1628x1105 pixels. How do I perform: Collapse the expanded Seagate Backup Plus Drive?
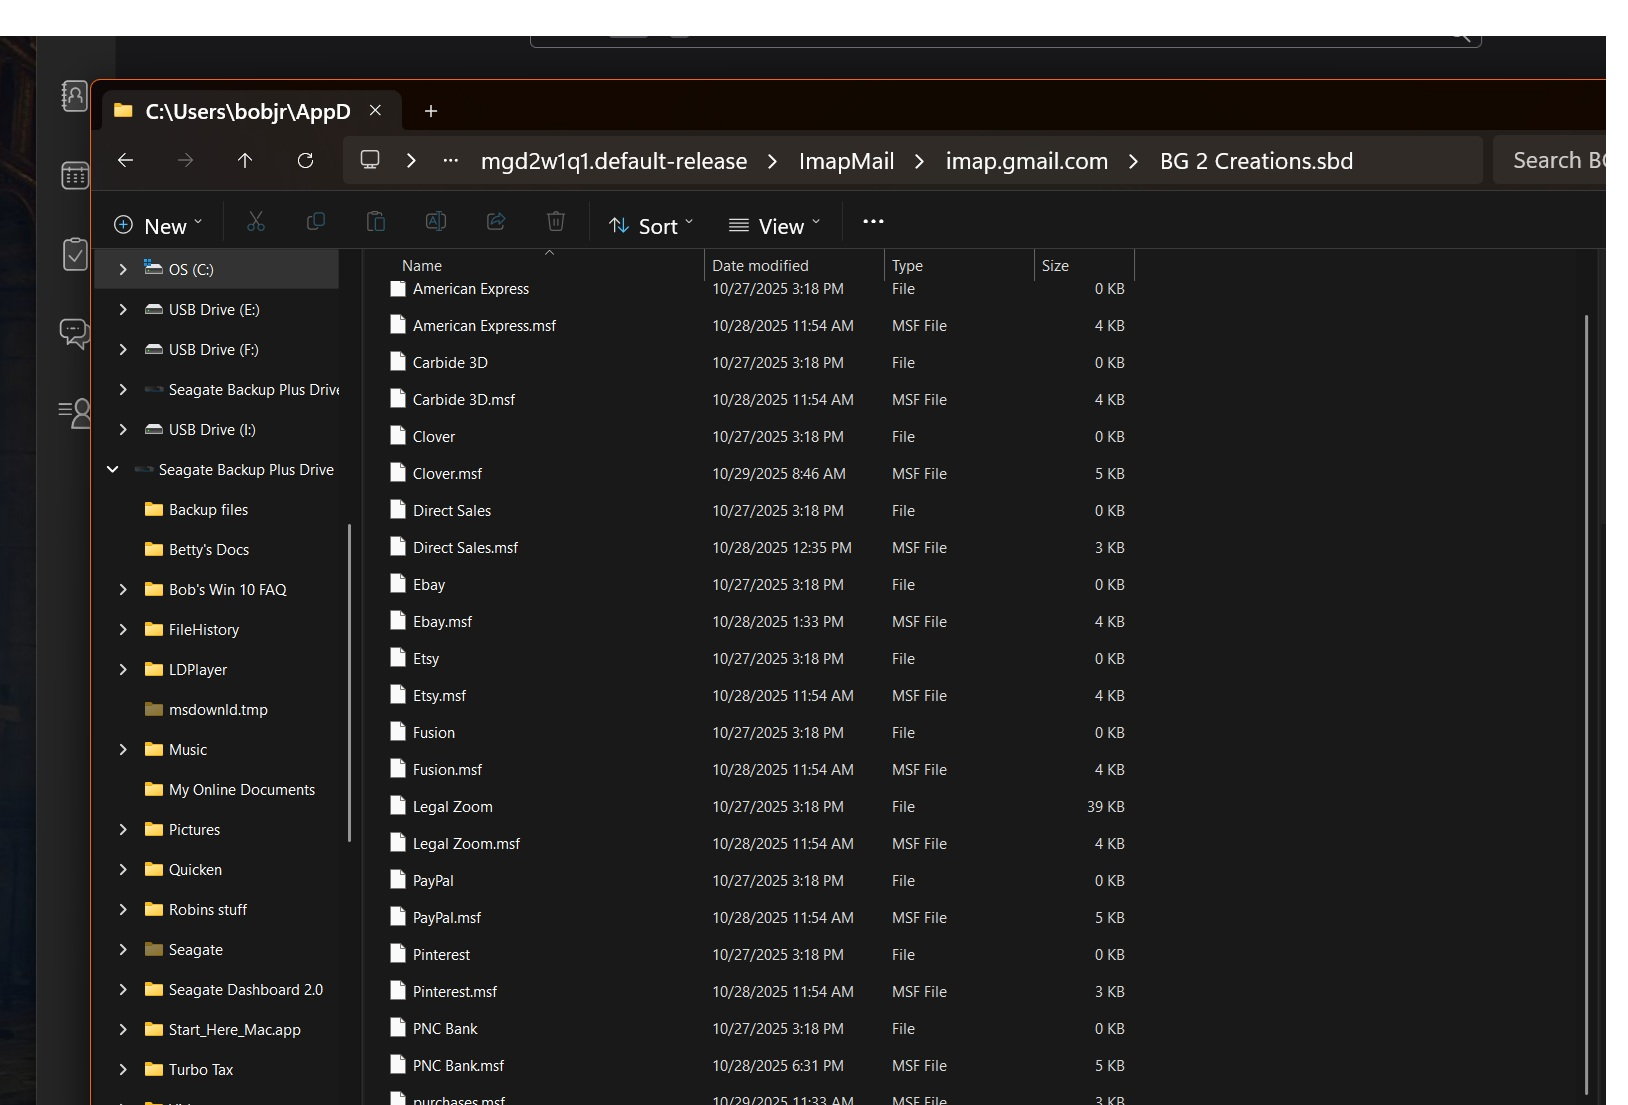click(x=113, y=470)
